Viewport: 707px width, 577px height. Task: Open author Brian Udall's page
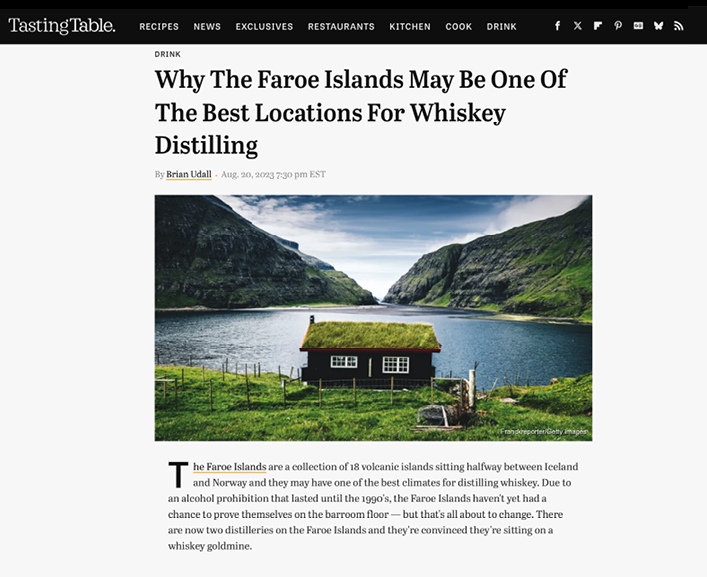[188, 174]
